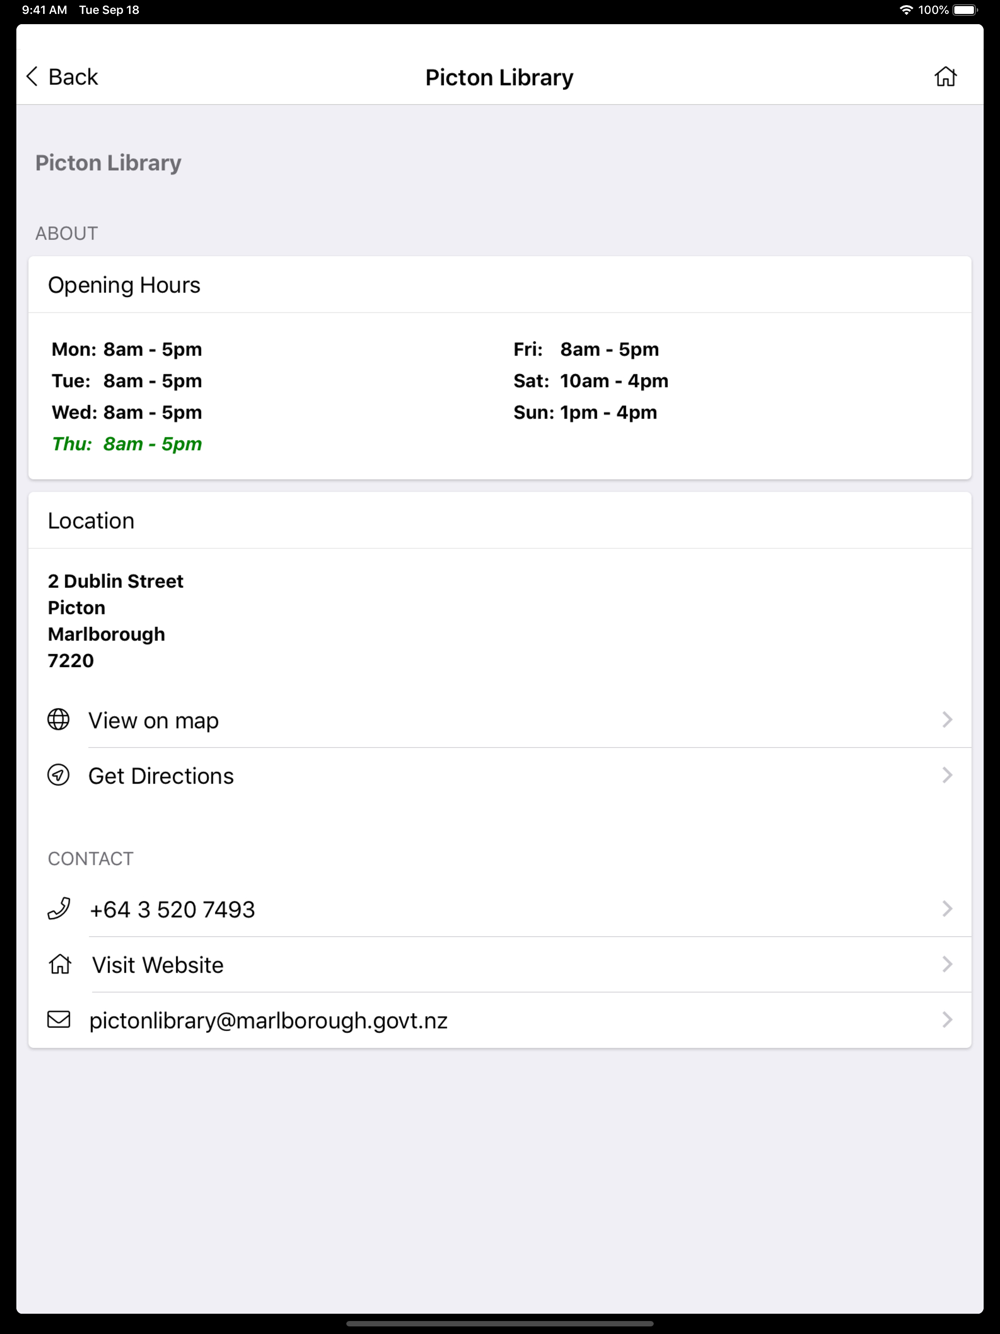
Task: Open the Get Directions row chevron
Action: tap(947, 775)
